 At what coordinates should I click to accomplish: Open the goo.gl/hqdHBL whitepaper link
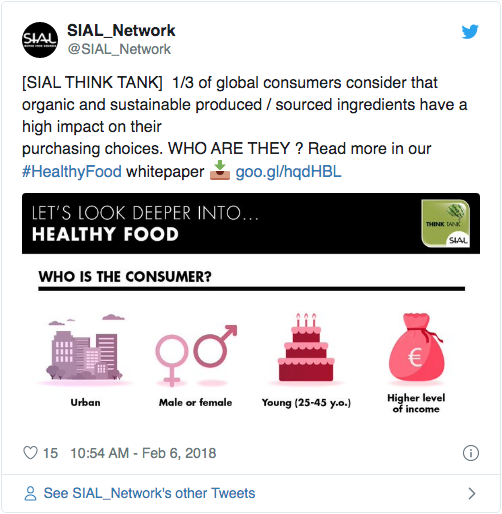point(288,172)
